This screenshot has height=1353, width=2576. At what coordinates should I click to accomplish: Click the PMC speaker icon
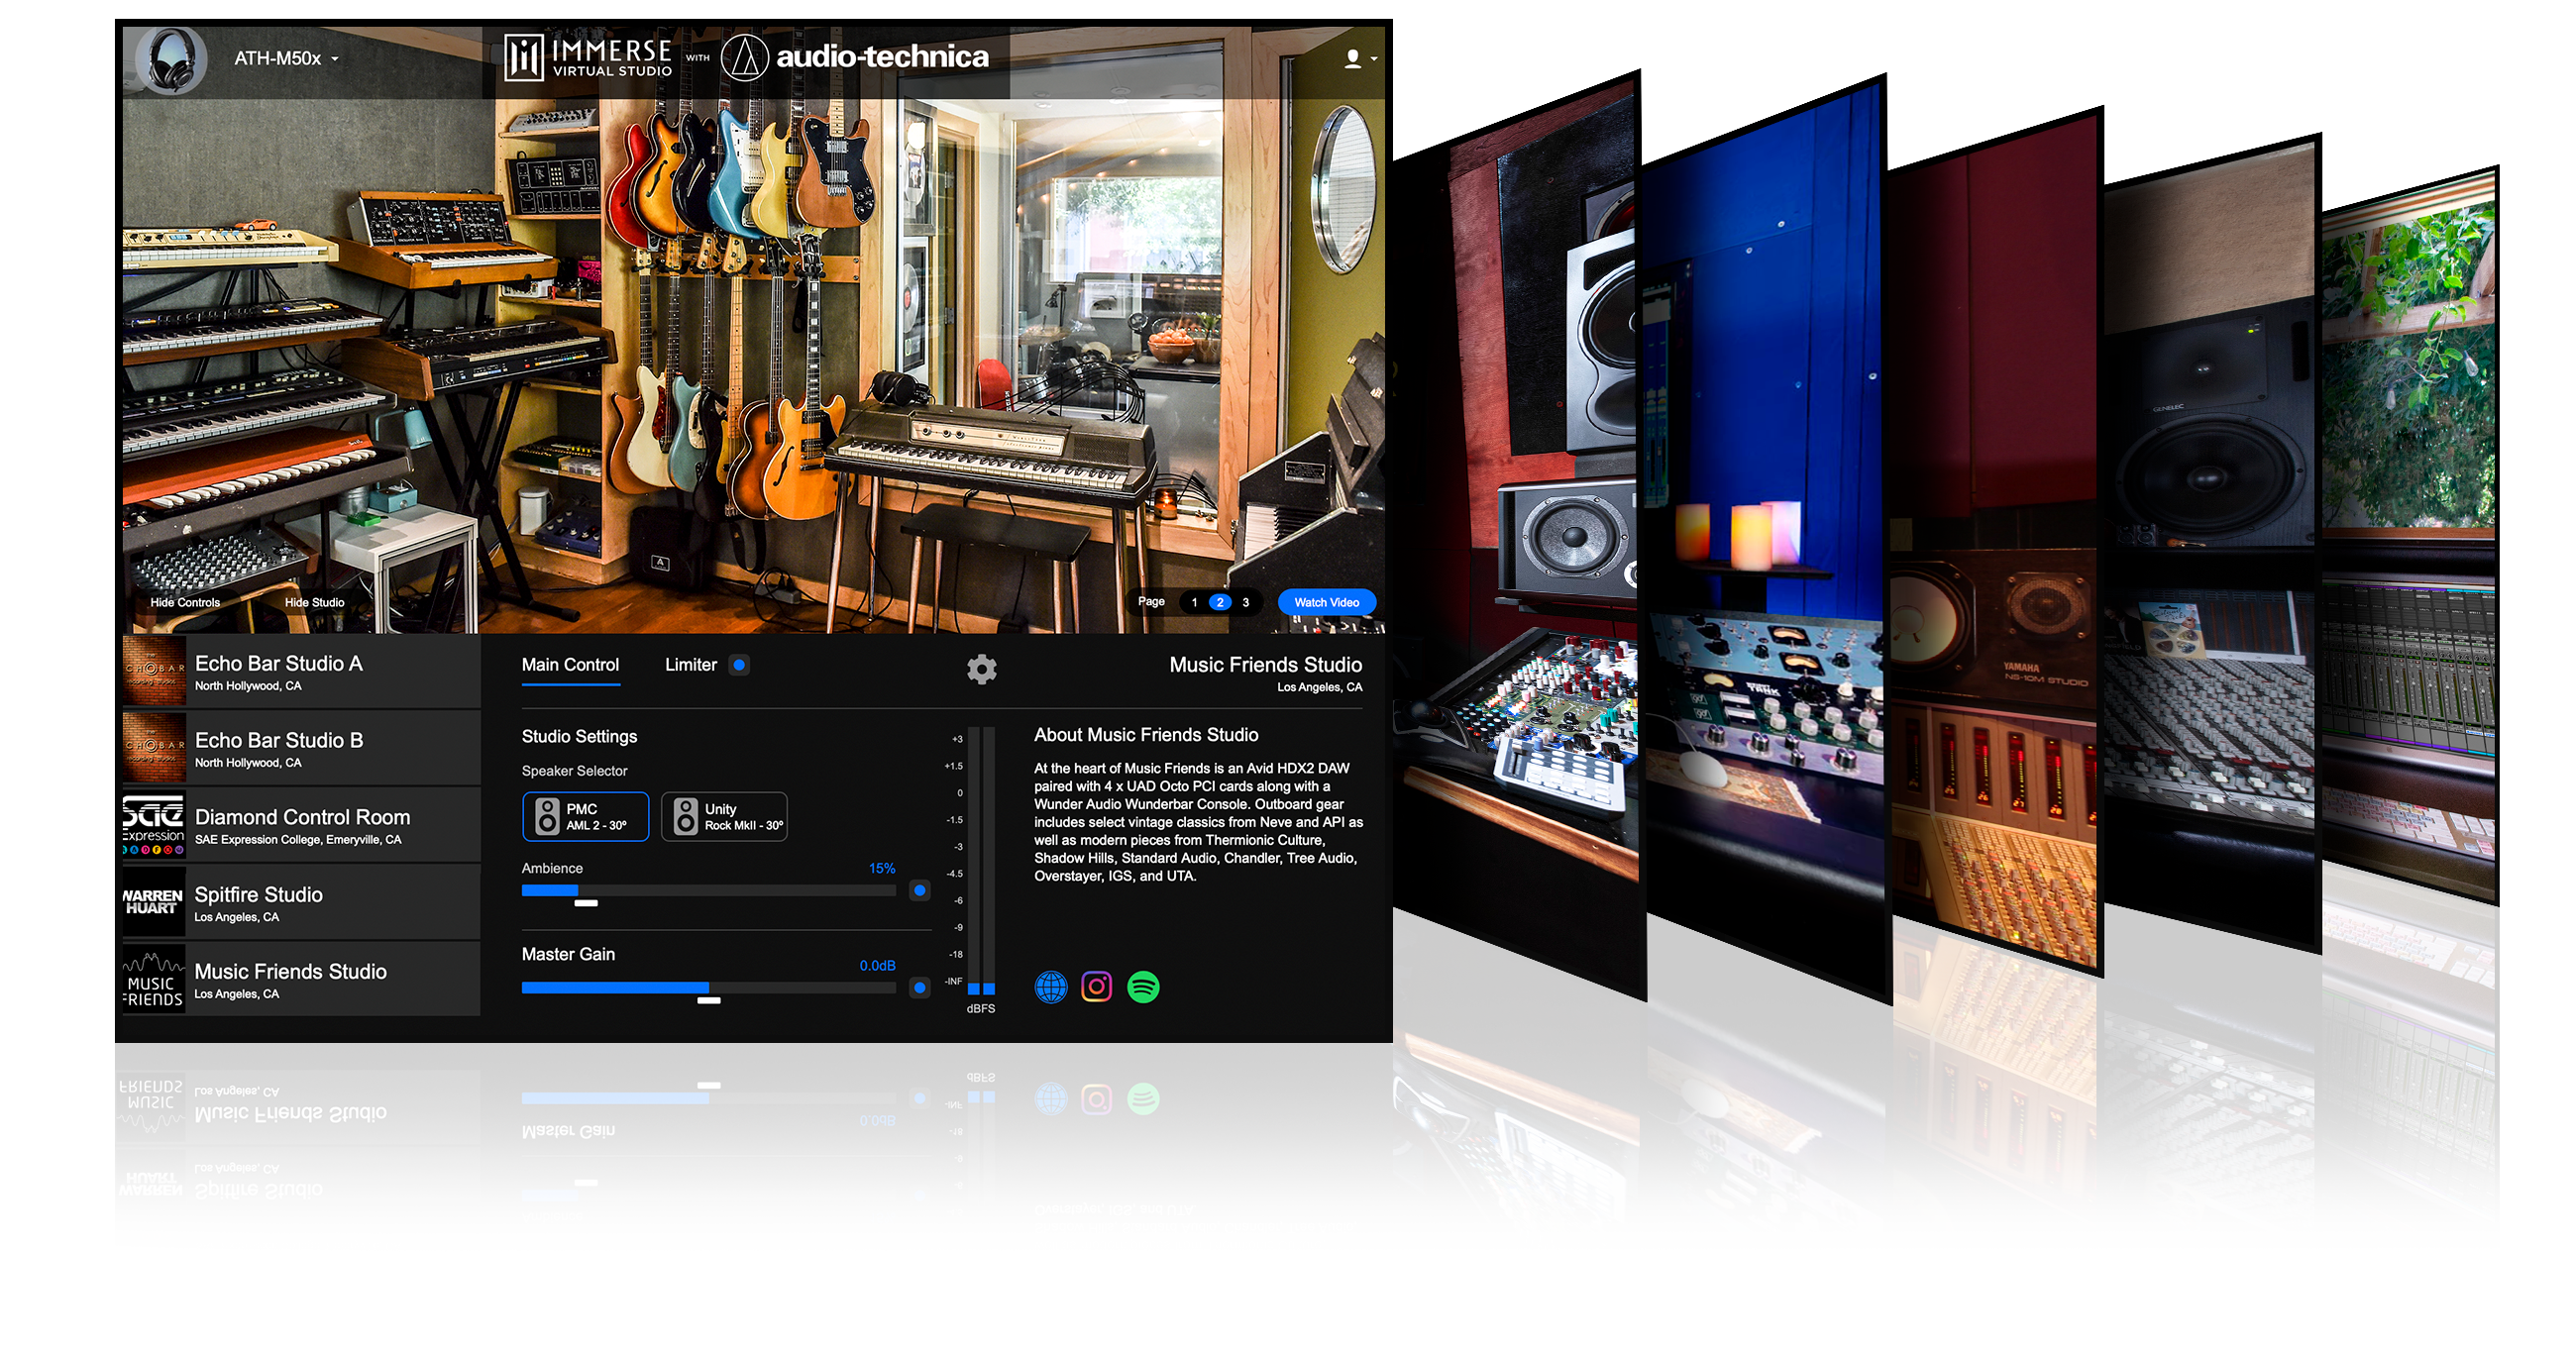[547, 817]
